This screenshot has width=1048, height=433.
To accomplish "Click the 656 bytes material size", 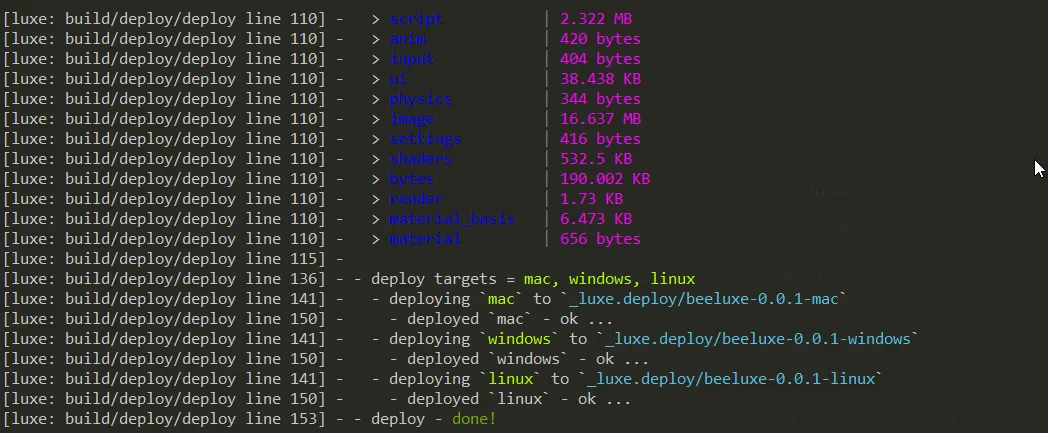I will tap(600, 239).
